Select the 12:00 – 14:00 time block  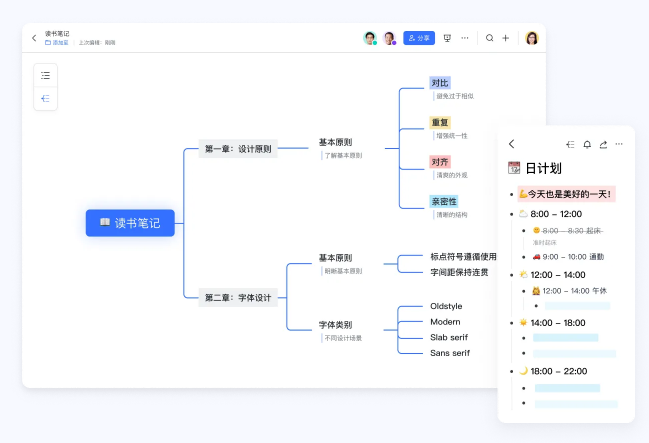[558, 275]
